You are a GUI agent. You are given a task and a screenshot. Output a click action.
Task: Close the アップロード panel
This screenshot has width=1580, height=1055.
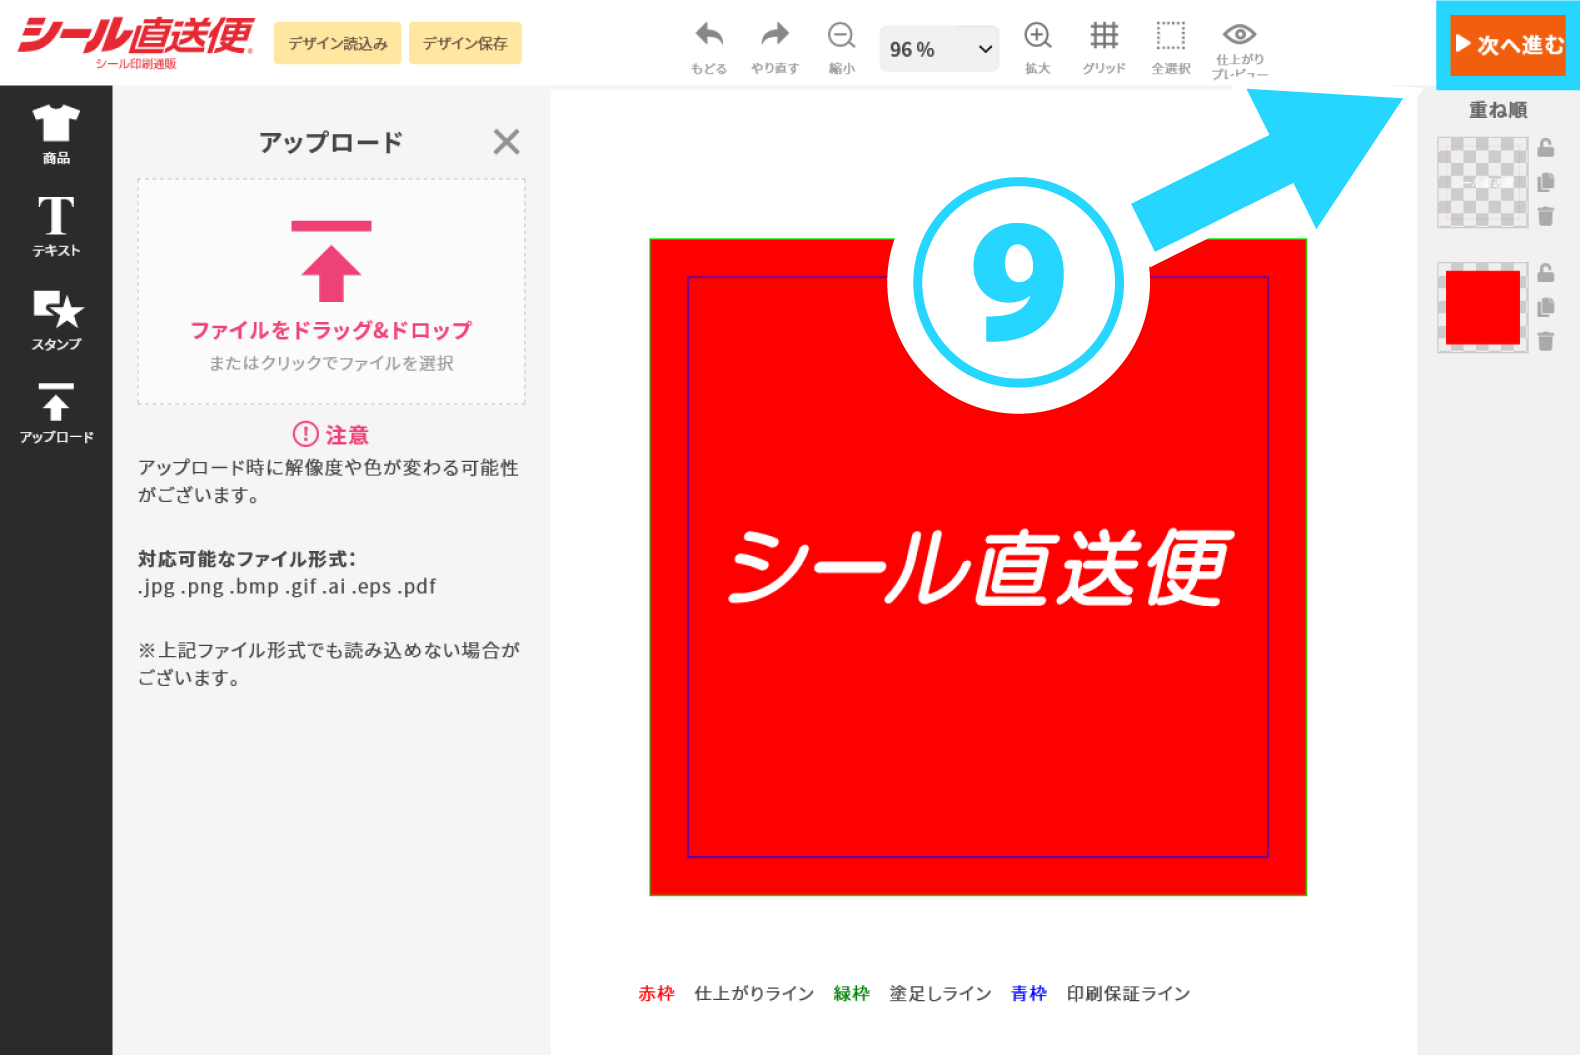[x=507, y=142]
